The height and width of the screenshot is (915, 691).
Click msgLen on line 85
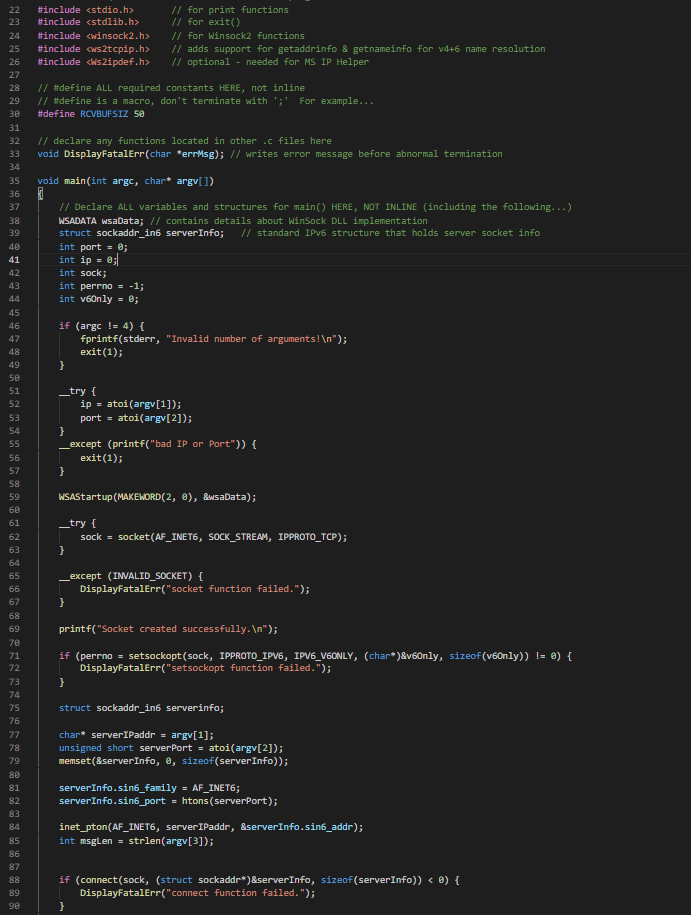point(96,841)
